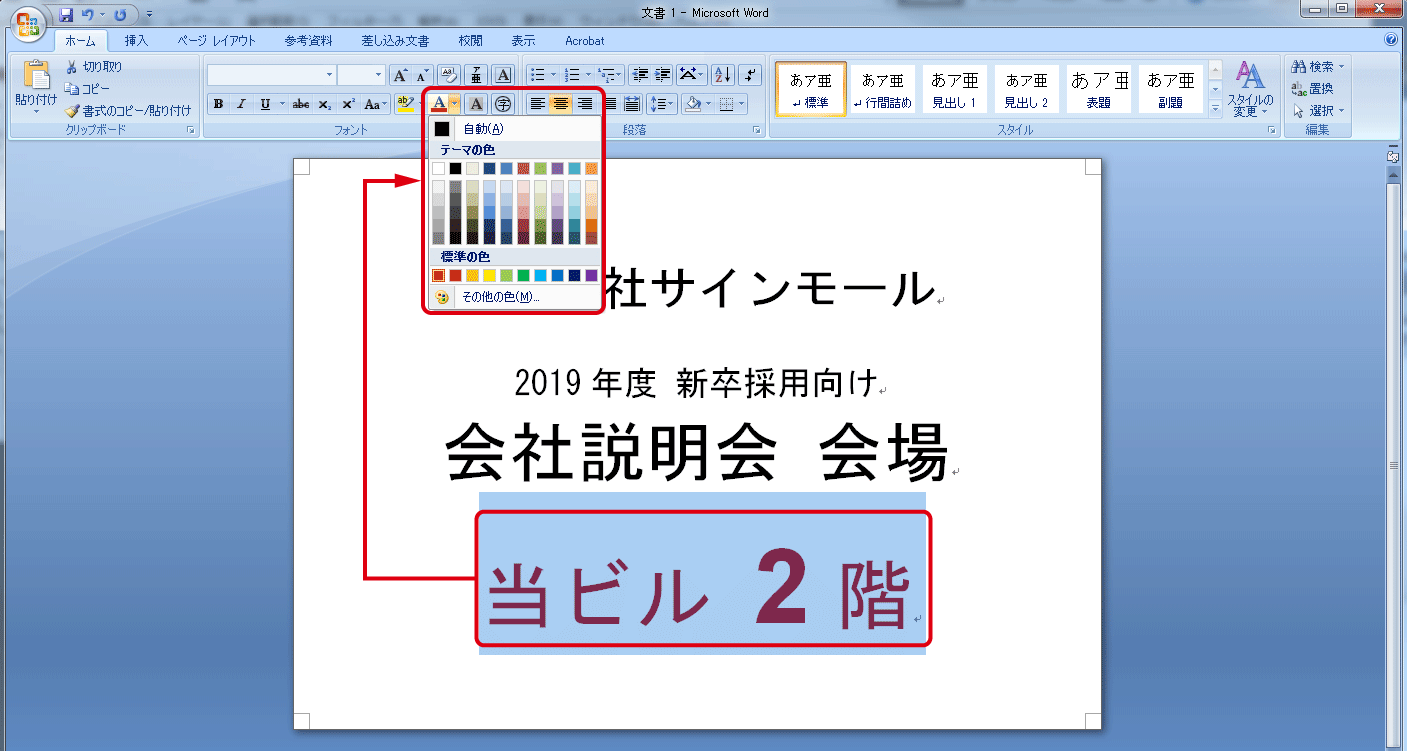This screenshot has width=1407, height=751.
Task: Enable numbered list formatting
Action: (574, 74)
